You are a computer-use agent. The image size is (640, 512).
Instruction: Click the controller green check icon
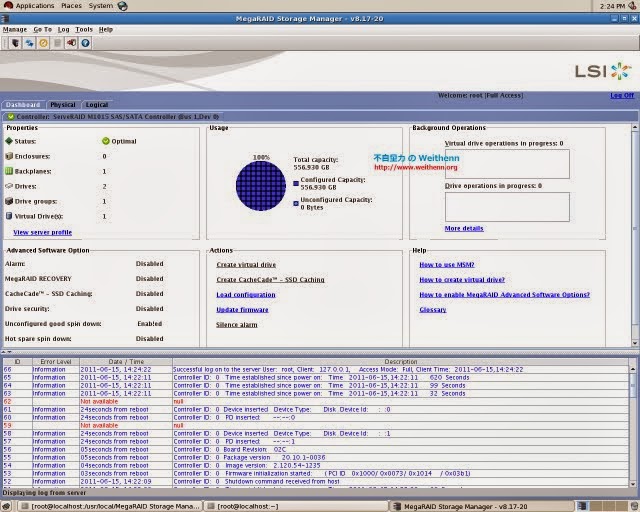pyautogui.click(x=11, y=117)
